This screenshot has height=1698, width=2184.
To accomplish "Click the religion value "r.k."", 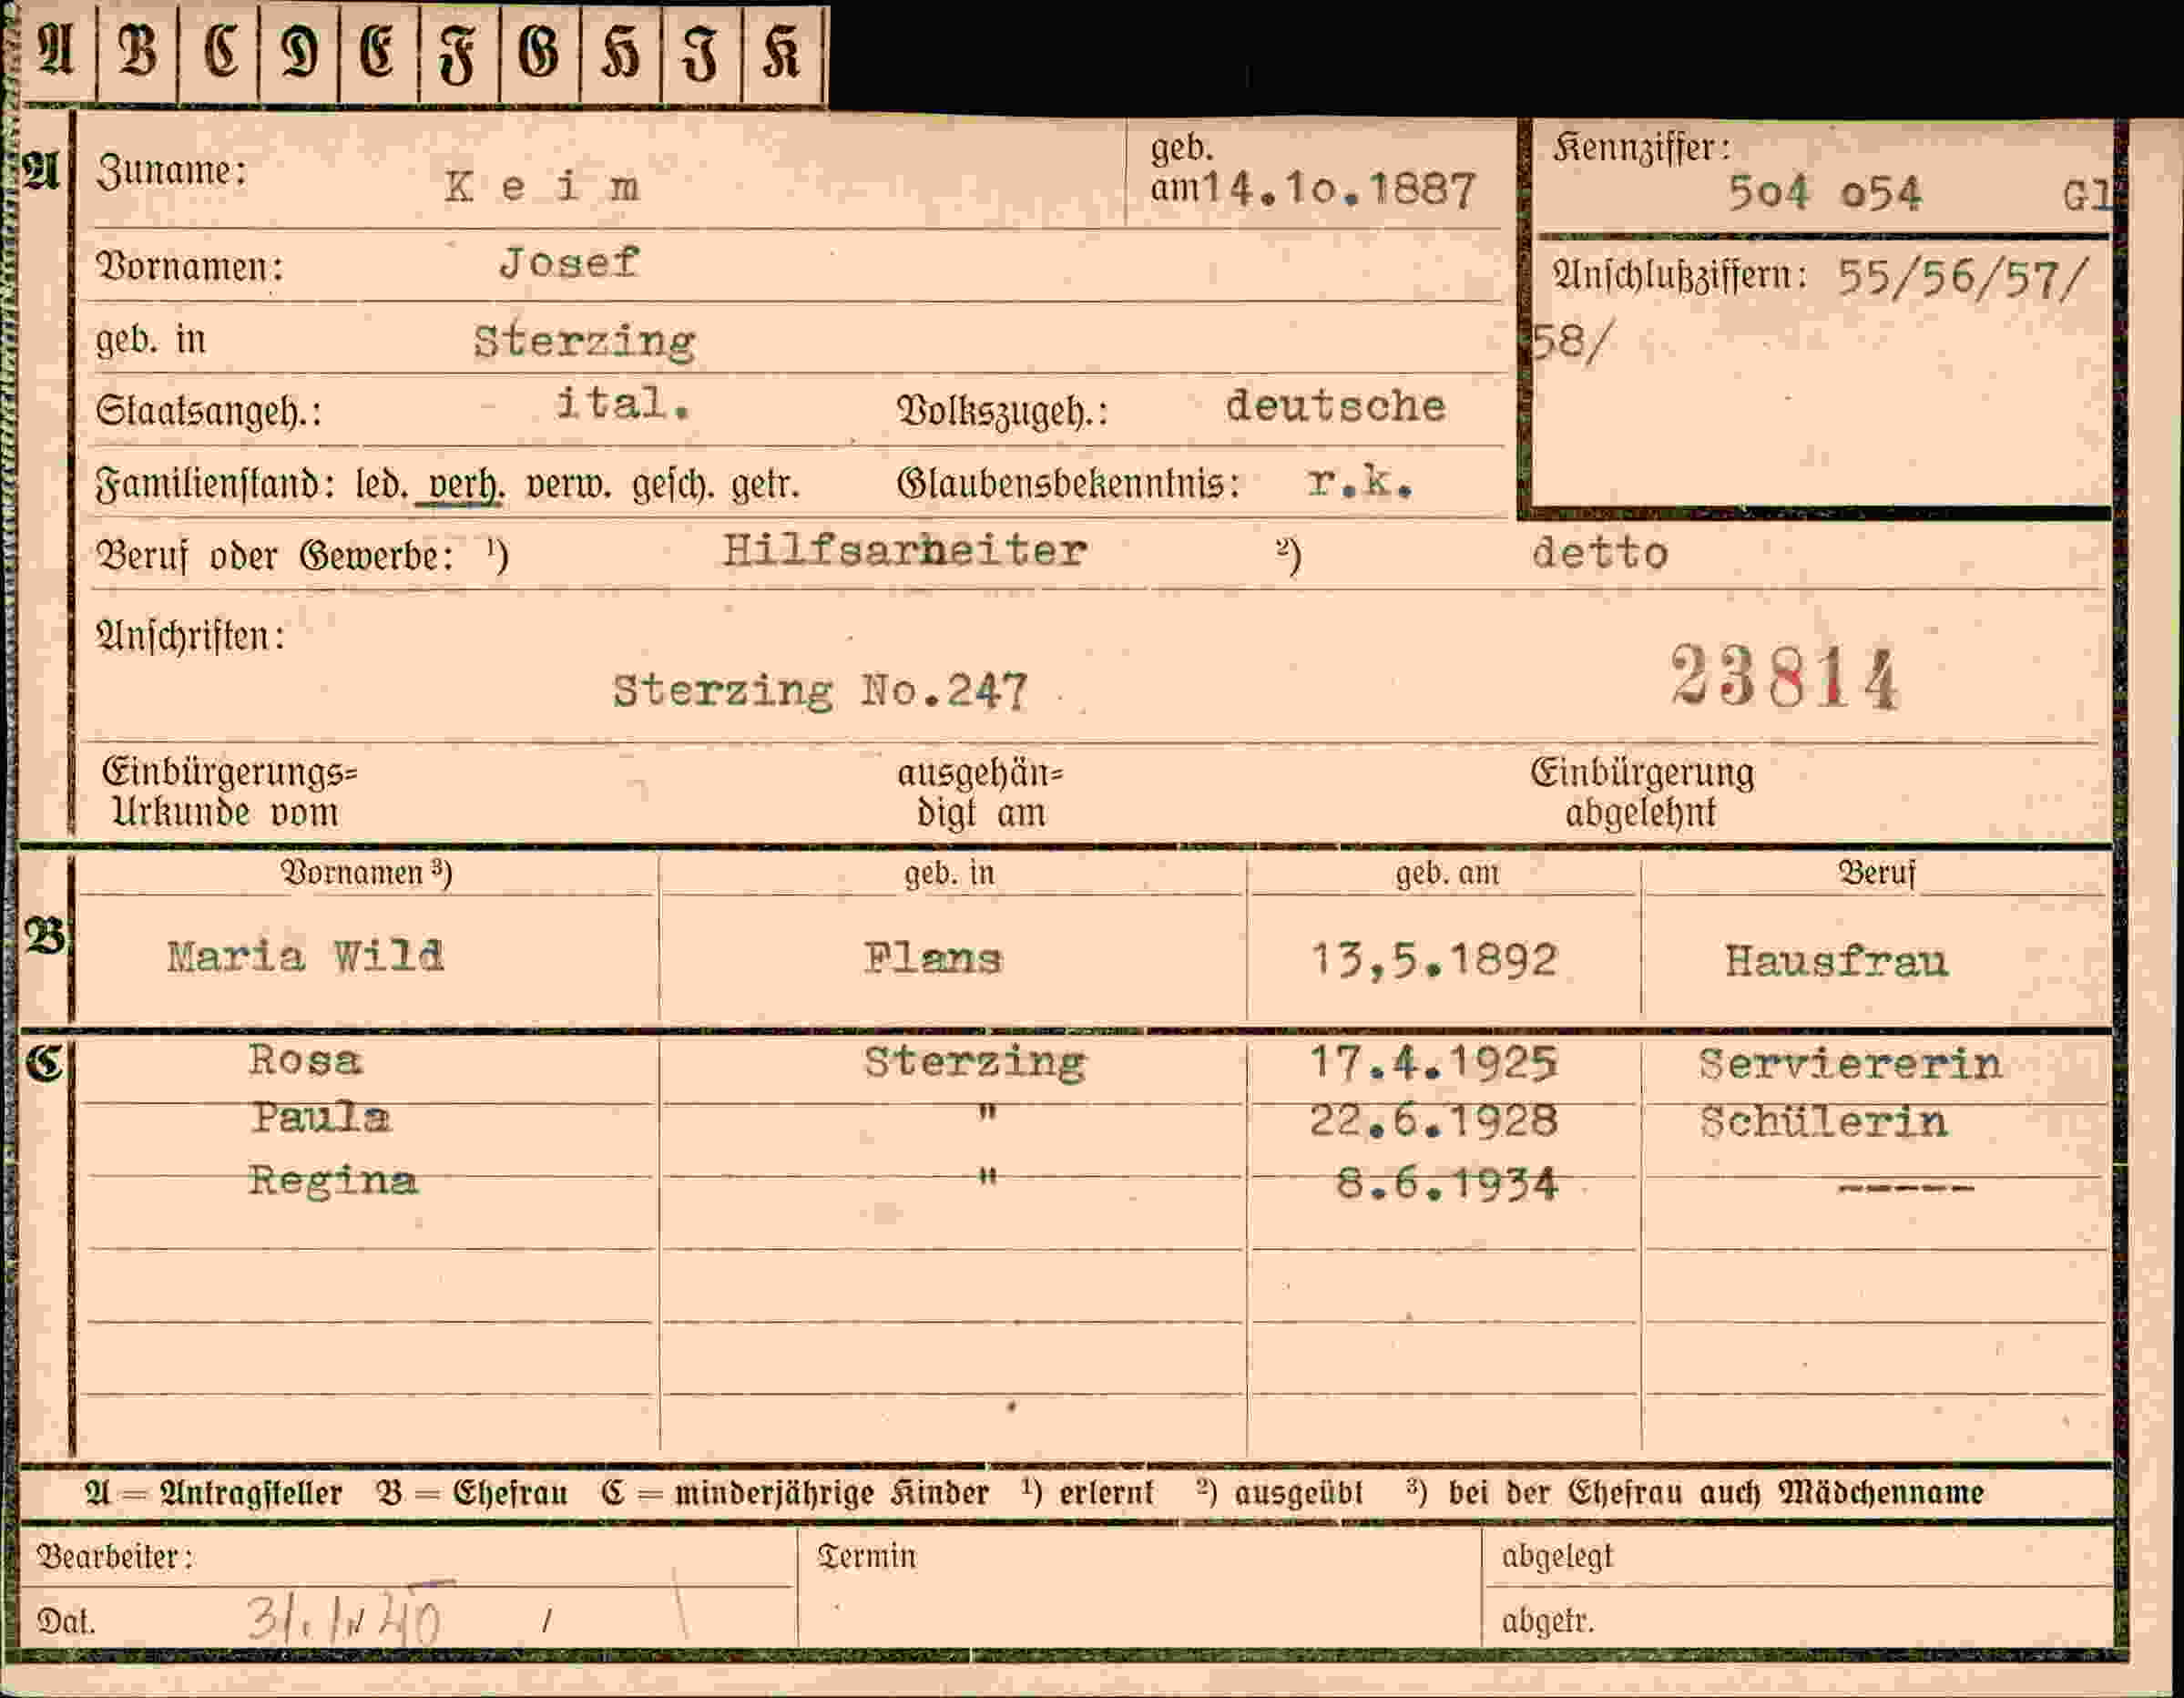I will (x=1360, y=483).
